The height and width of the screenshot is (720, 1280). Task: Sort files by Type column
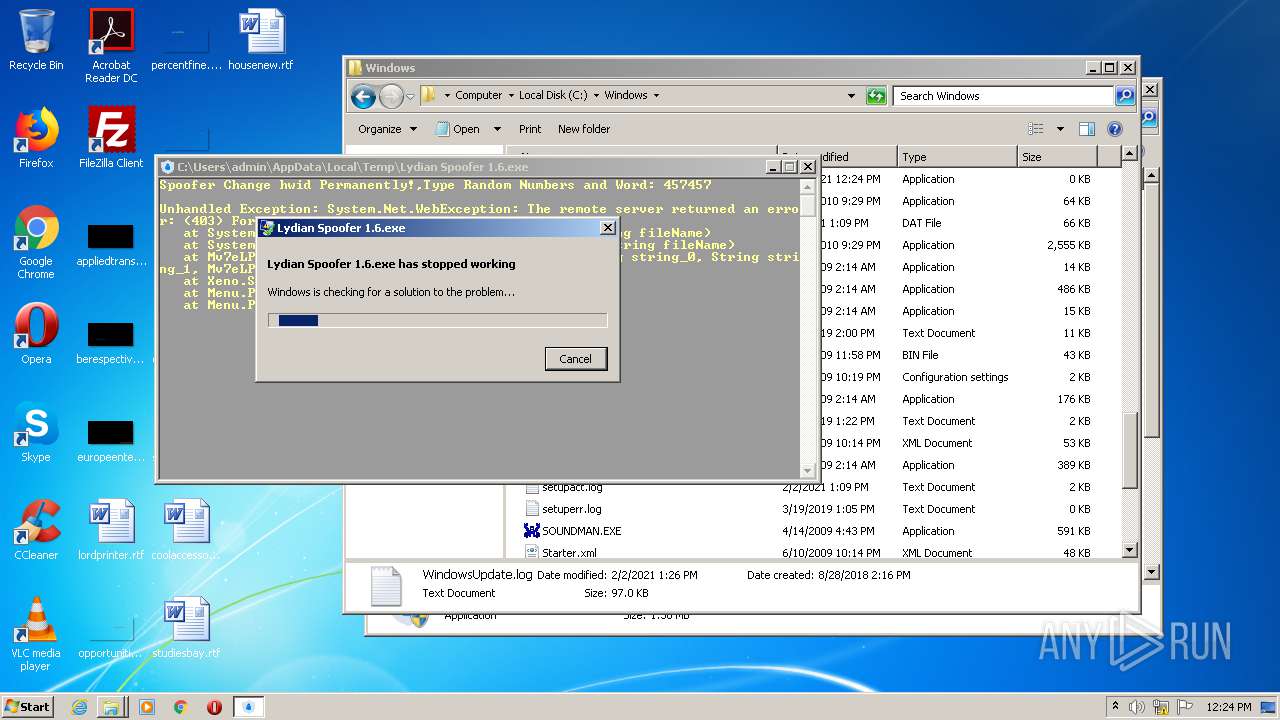pyautogui.click(x=957, y=157)
